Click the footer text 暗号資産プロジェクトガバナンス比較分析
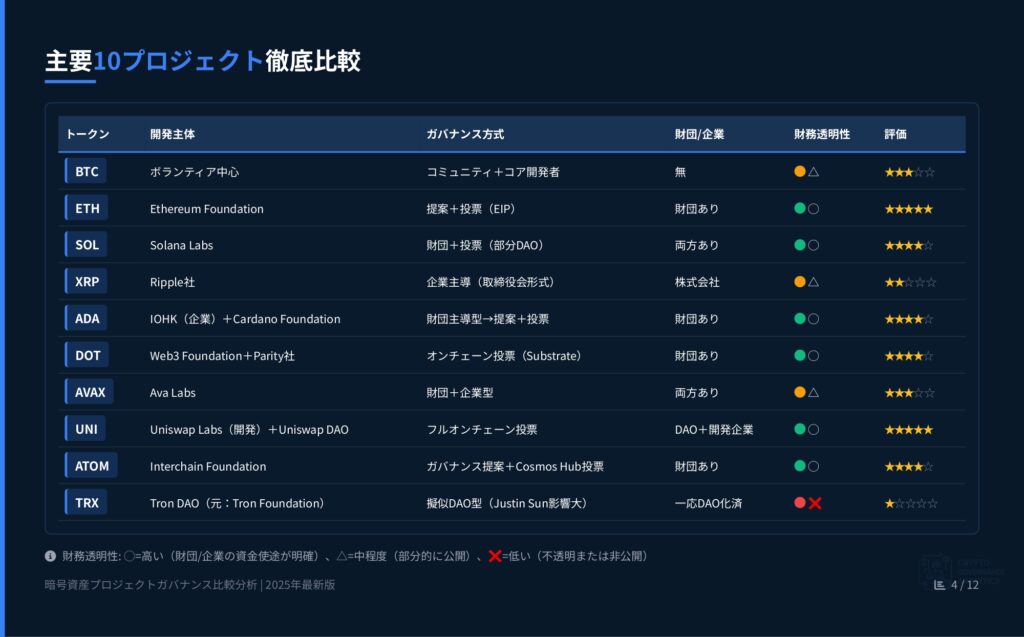Viewport: 1024px width, 637px height. pyautogui.click(x=151, y=585)
